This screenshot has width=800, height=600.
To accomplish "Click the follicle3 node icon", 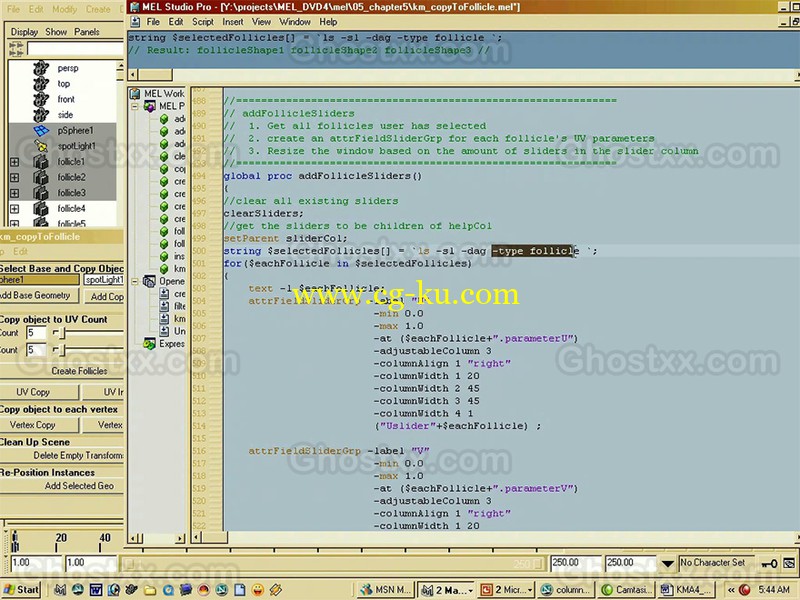I will (41, 193).
